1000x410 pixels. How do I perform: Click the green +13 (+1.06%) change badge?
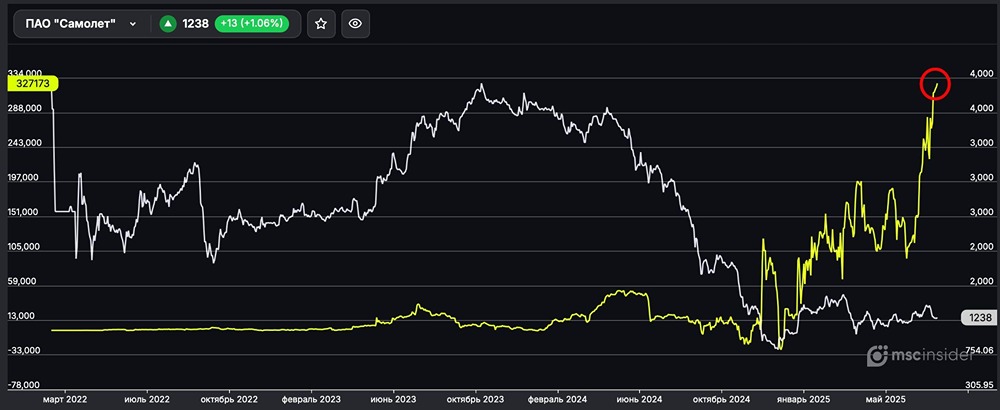tap(252, 24)
